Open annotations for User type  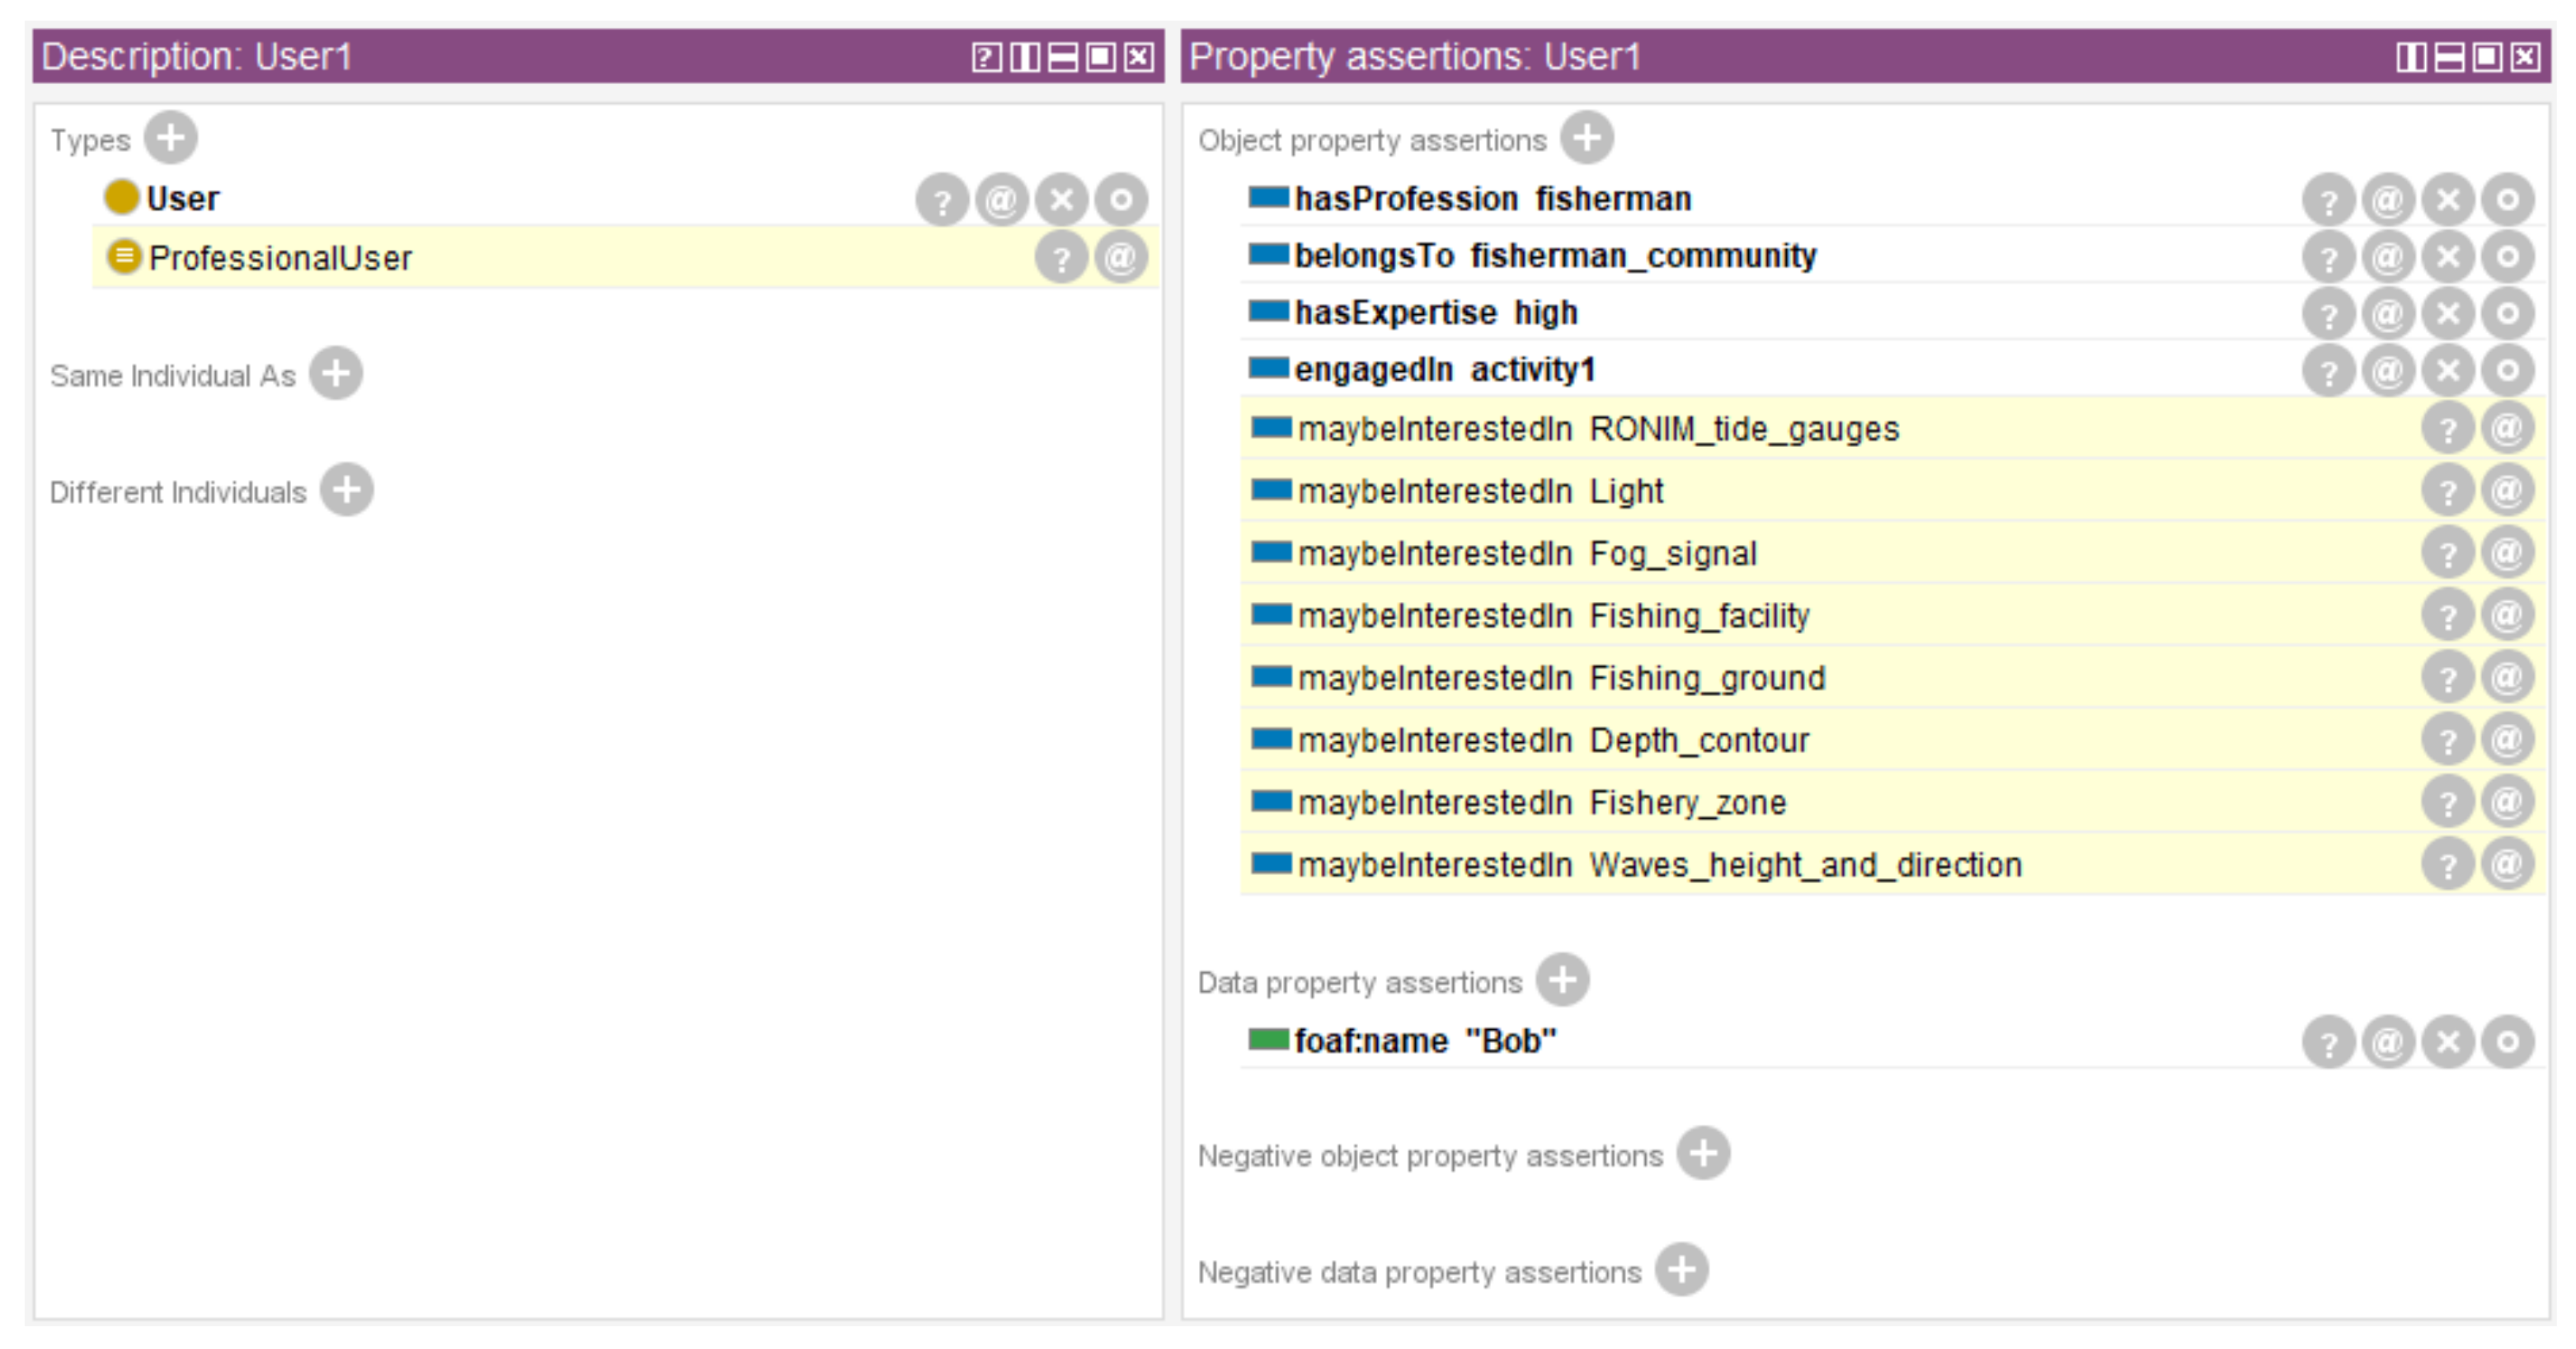(x=1001, y=200)
